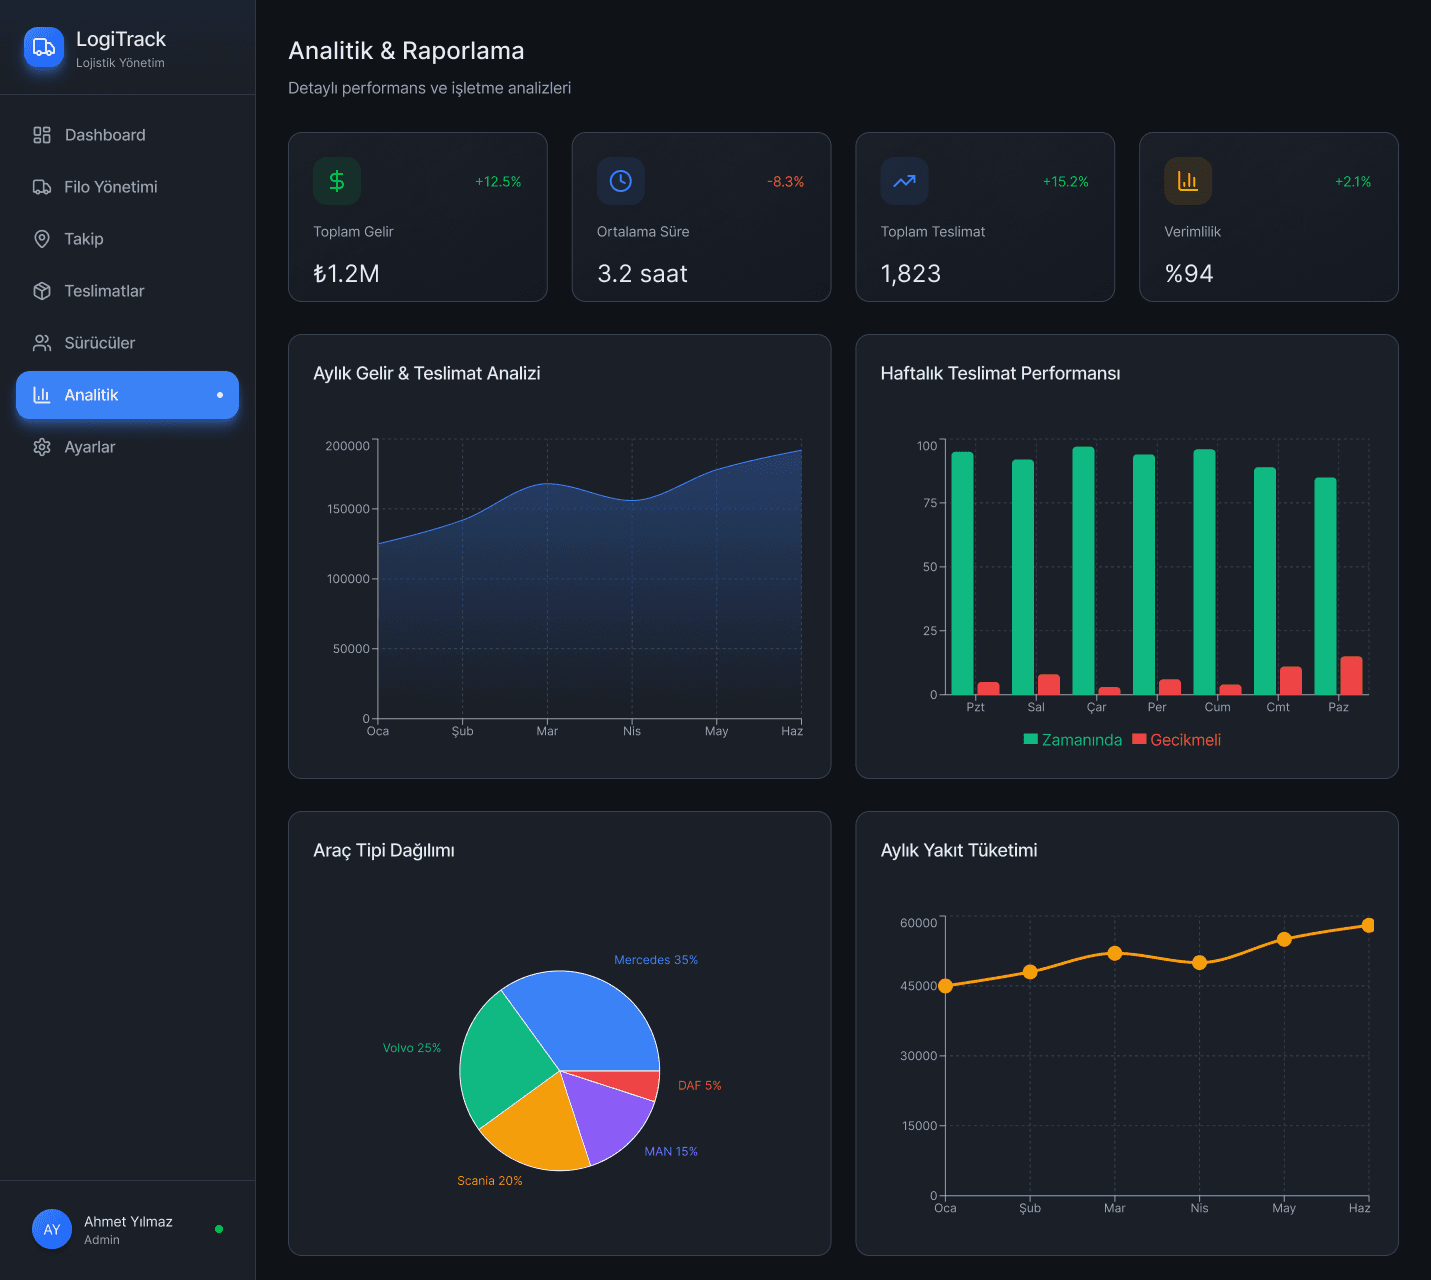Open Ayarlar settings page

(x=128, y=447)
